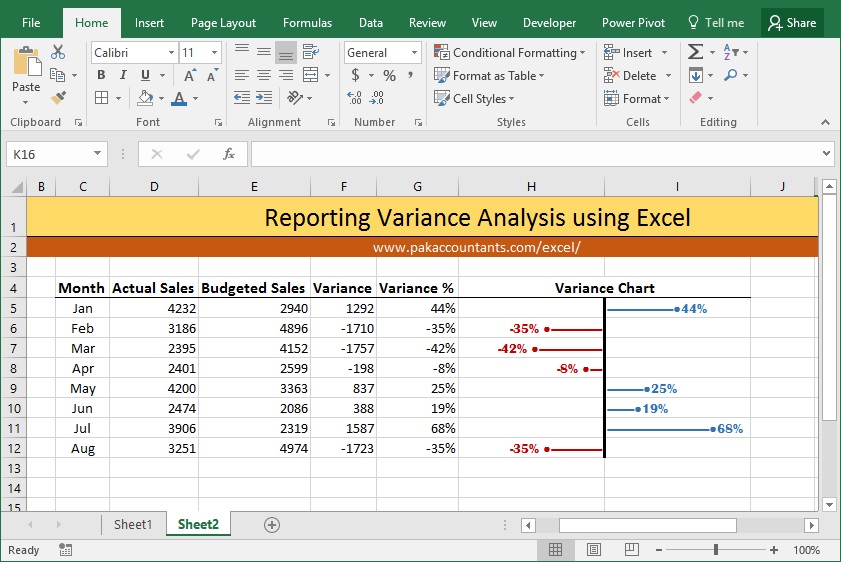Screen dimensions: 841x562
Task: Switch to Page Layout view in status bar
Action: pos(594,550)
